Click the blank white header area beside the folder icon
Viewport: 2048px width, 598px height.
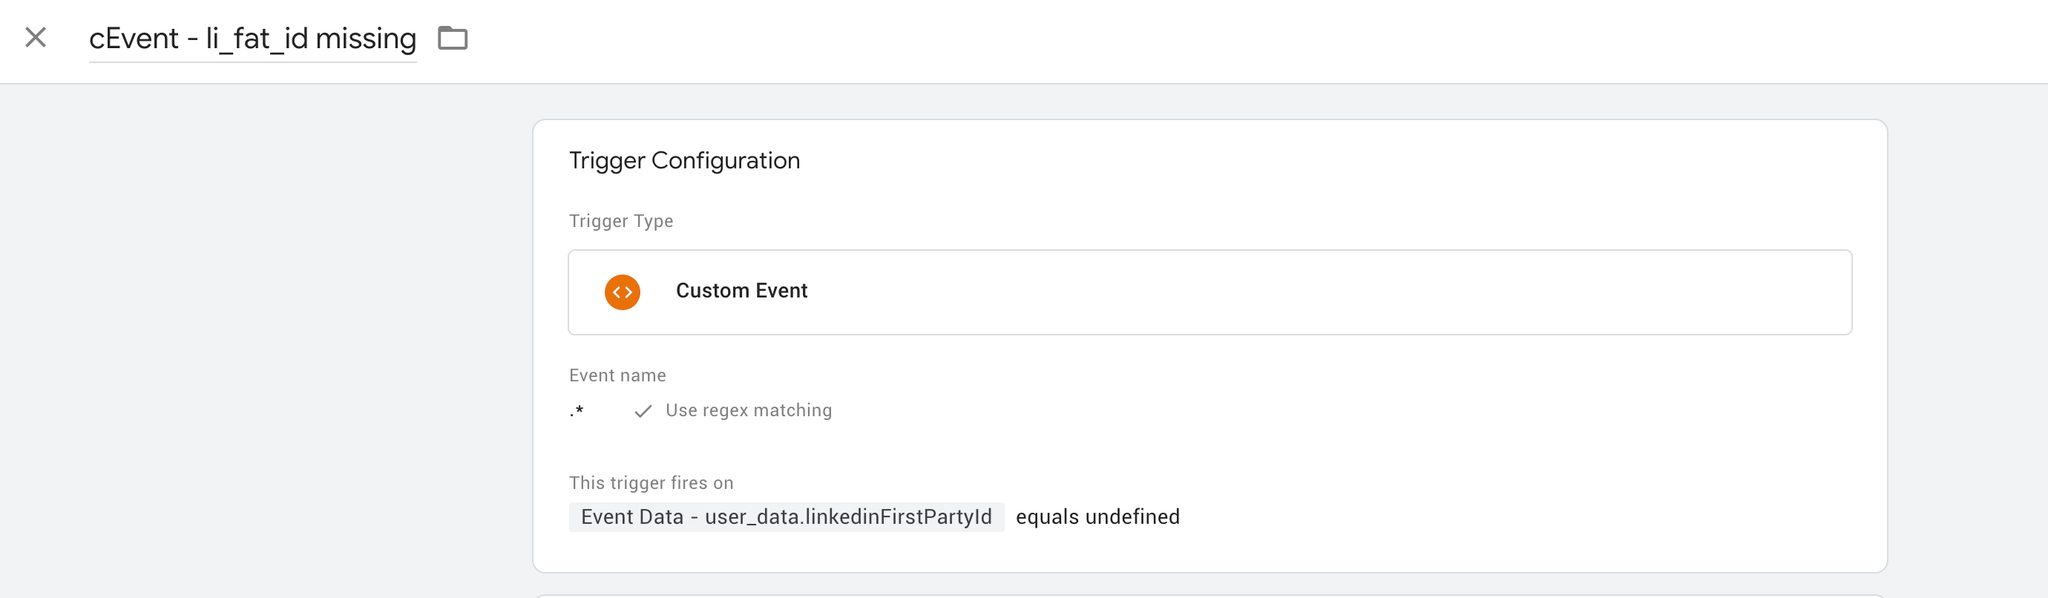1200,40
